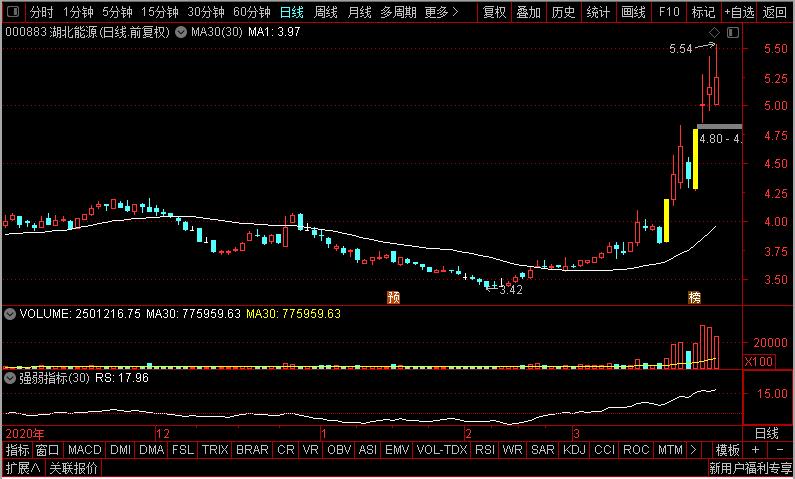The image size is (795, 479).
Task: Select the 15分钟 period
Action: pyautogui.click(x=160, y=12)
